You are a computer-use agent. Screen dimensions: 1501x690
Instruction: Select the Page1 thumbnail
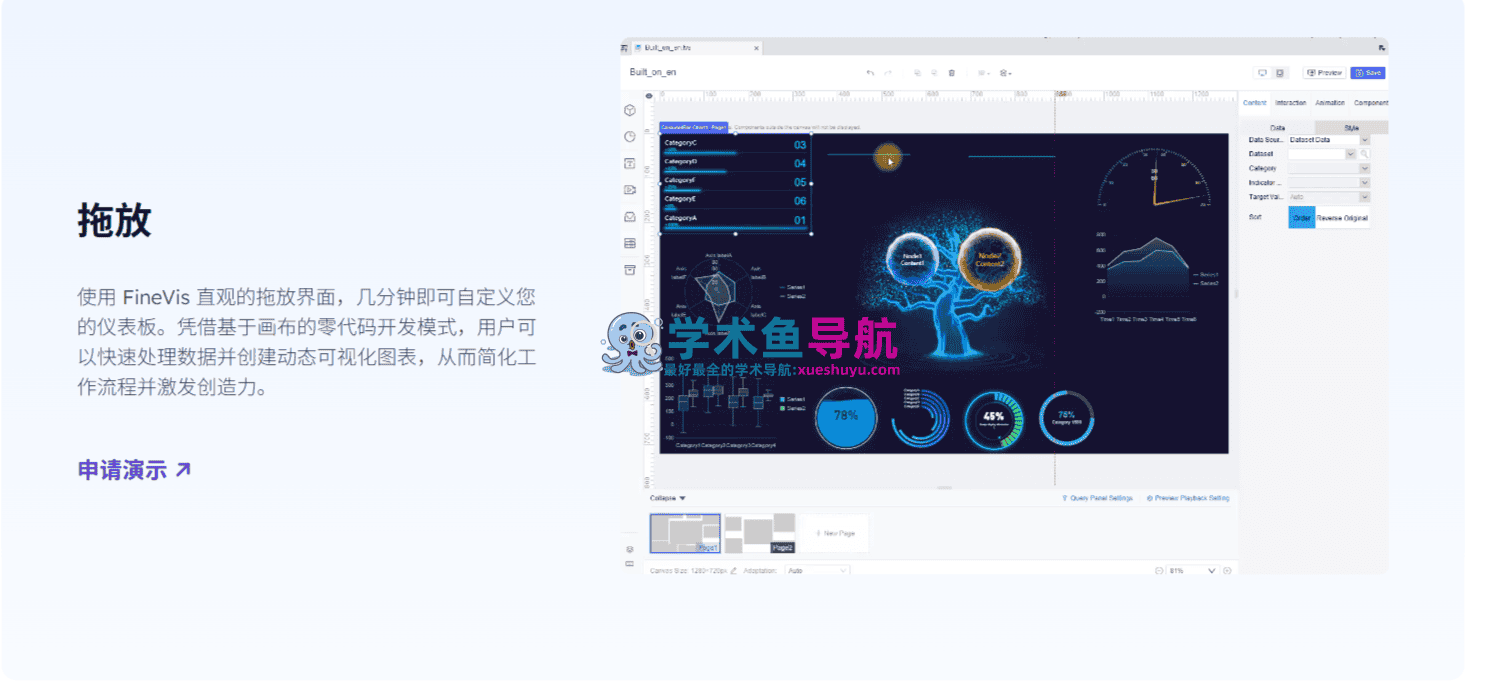click(x=685, y=533)
